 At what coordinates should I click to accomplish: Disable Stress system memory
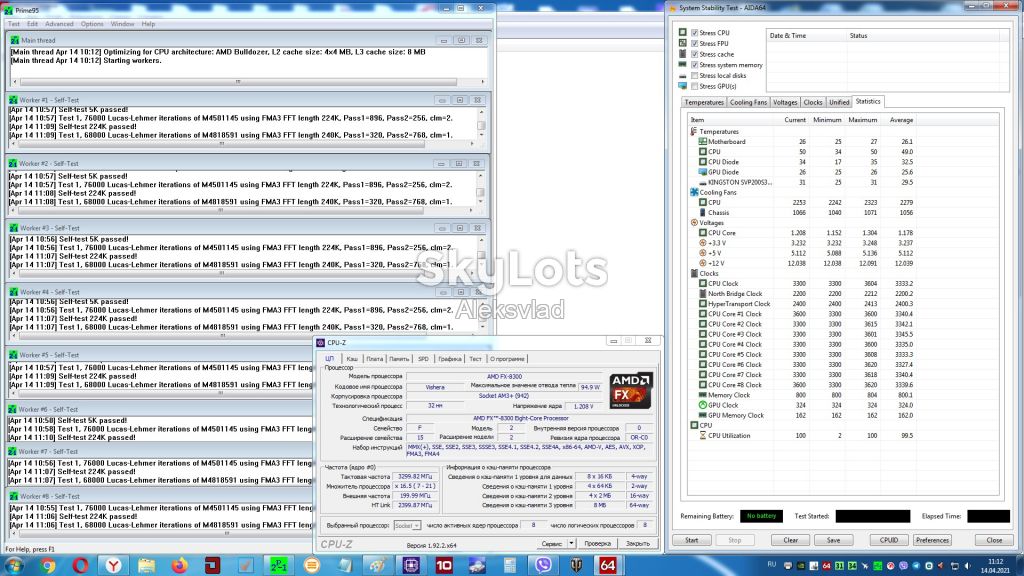click(694, 65)
